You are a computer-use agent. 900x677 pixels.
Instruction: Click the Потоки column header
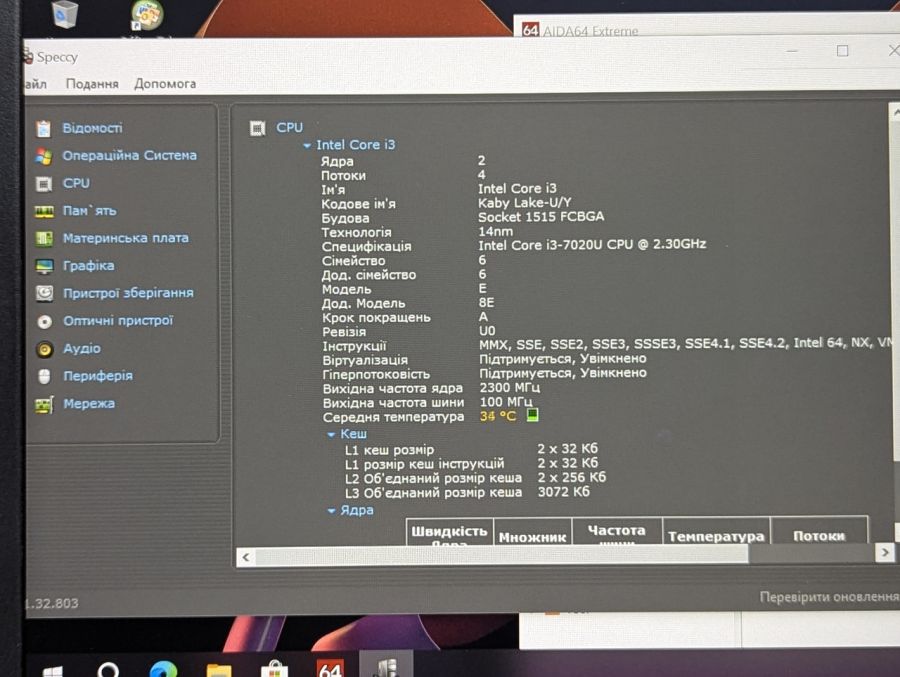[x=819, y=531]
